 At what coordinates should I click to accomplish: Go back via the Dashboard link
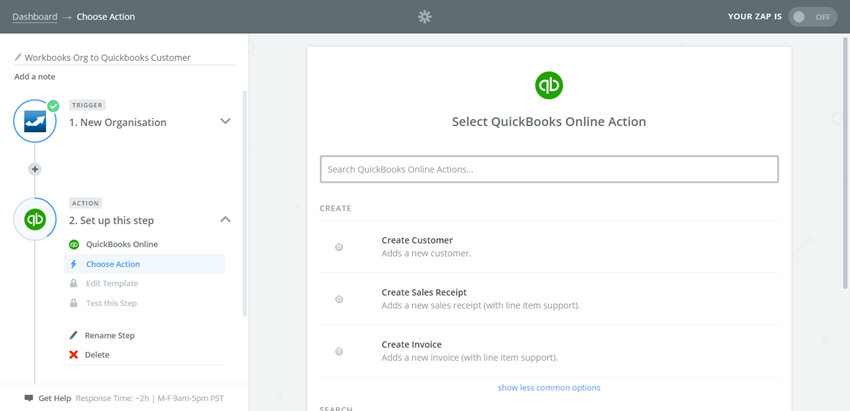pos(35,17)
